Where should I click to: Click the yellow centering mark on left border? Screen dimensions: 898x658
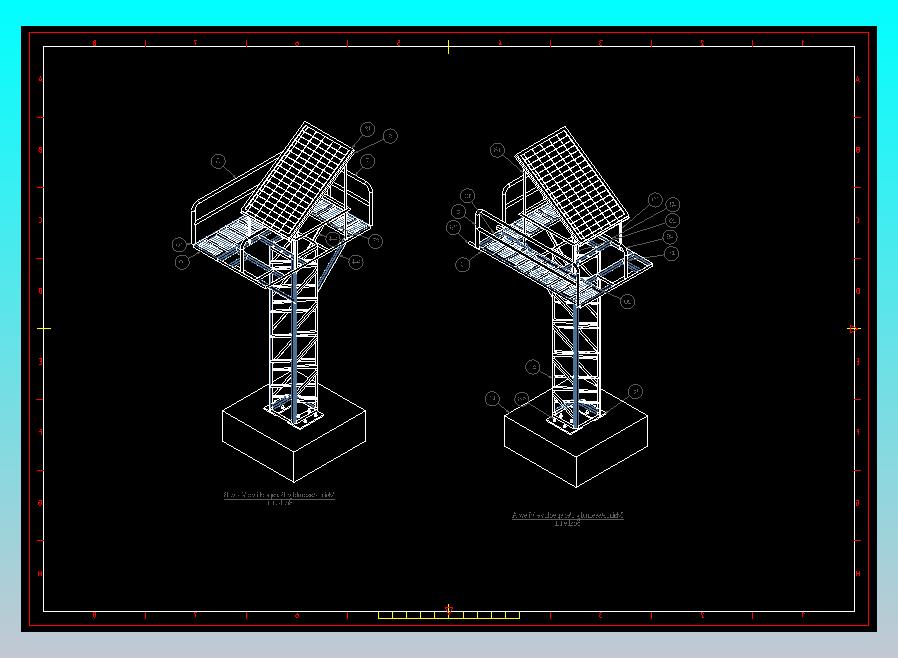44,329
